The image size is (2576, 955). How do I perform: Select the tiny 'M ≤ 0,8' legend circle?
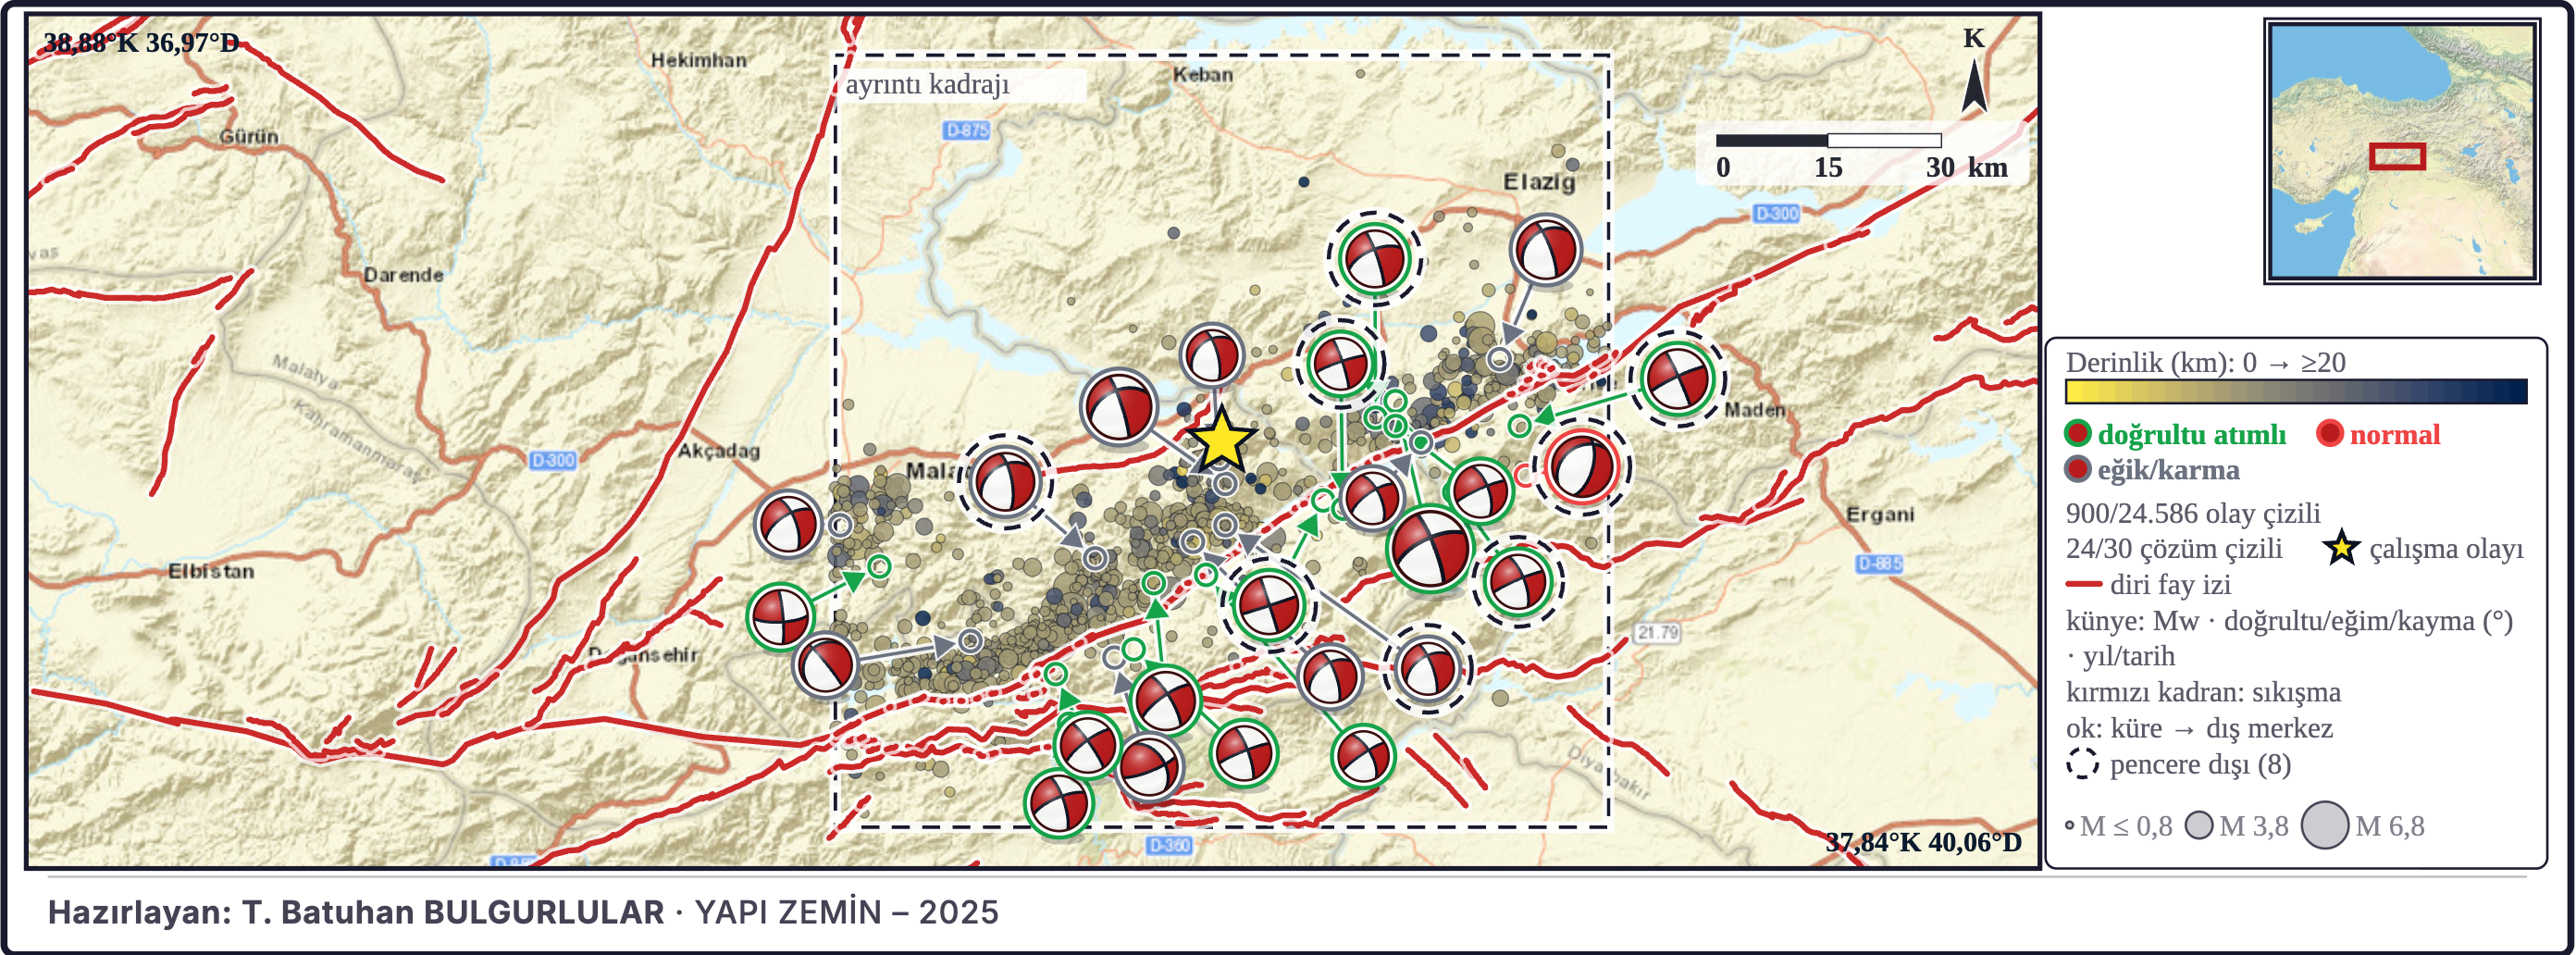point(2070,826)
